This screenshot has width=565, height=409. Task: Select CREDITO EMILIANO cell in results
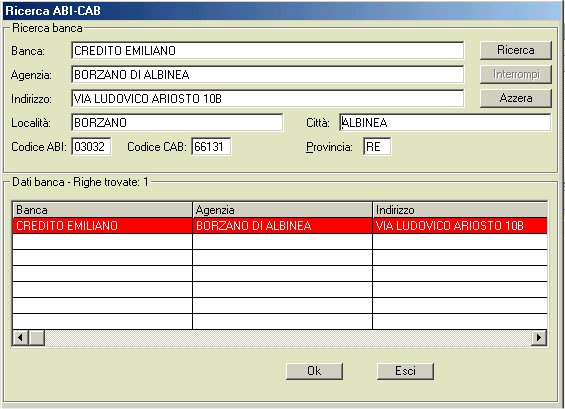click(x=102, y=226)
